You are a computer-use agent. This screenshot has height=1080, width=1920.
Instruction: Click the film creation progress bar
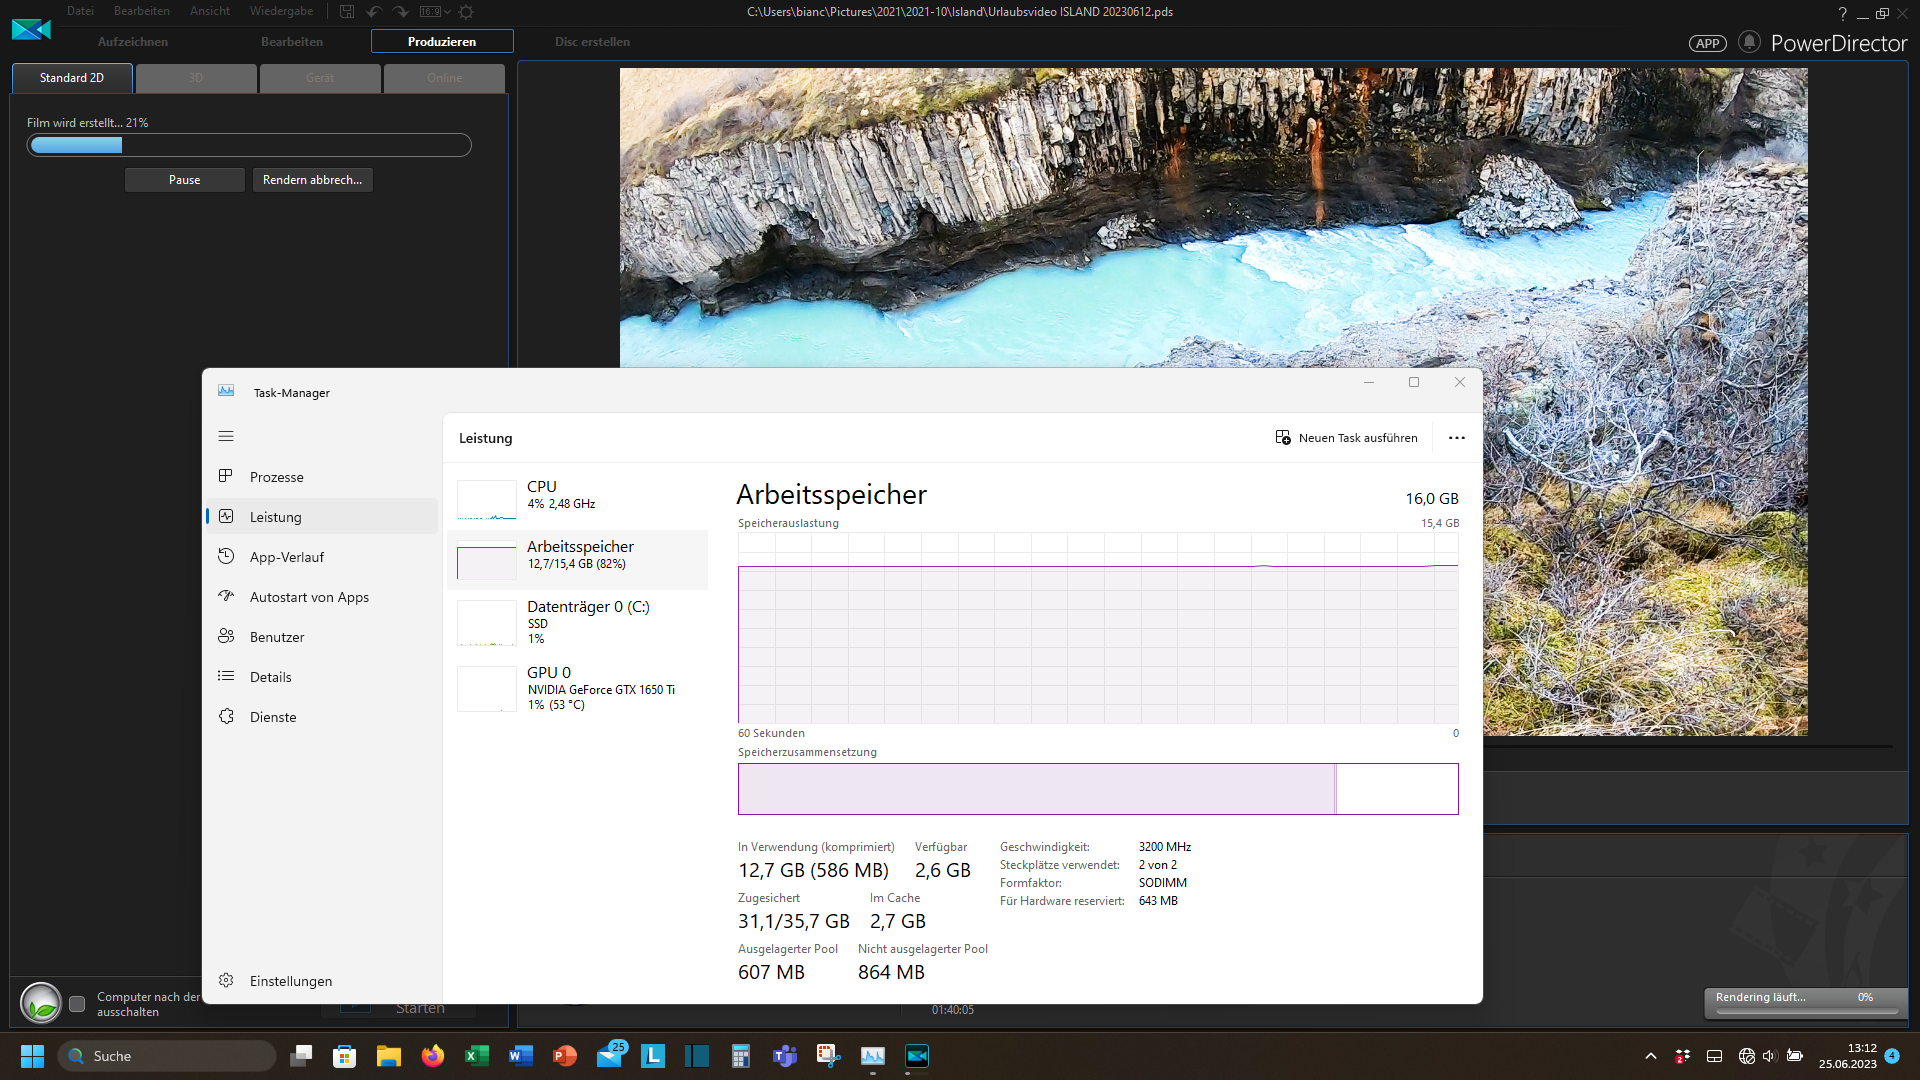click(249, 145)
